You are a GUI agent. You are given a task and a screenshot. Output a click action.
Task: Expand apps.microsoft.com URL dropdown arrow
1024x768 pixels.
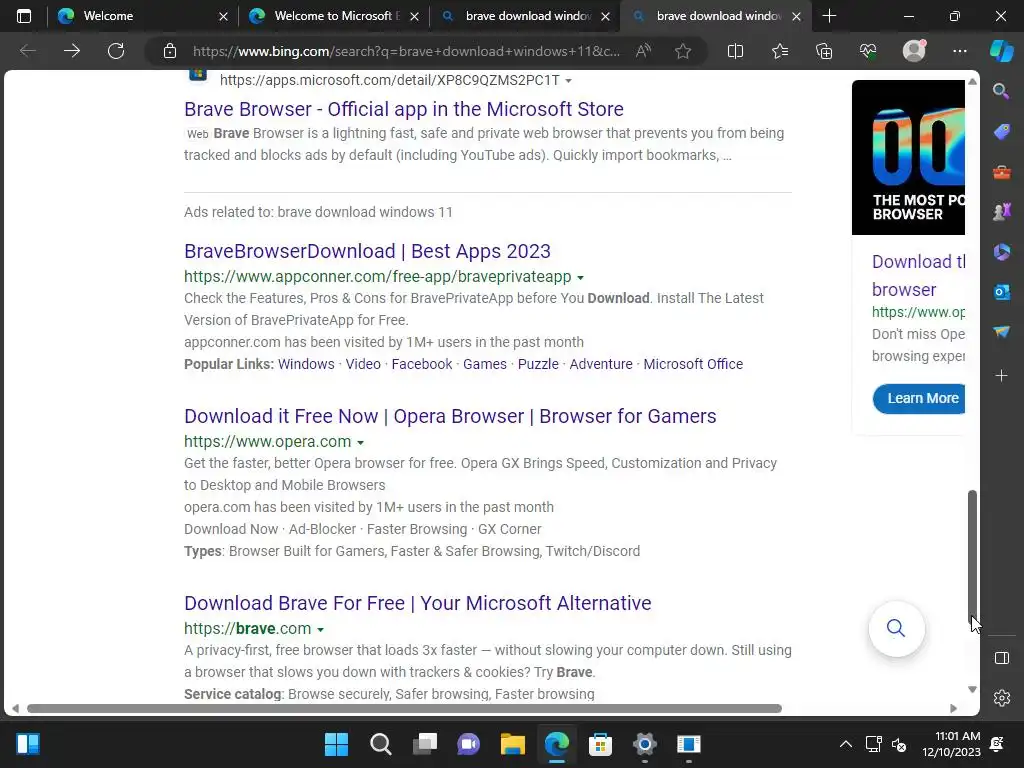click(568, 81)
